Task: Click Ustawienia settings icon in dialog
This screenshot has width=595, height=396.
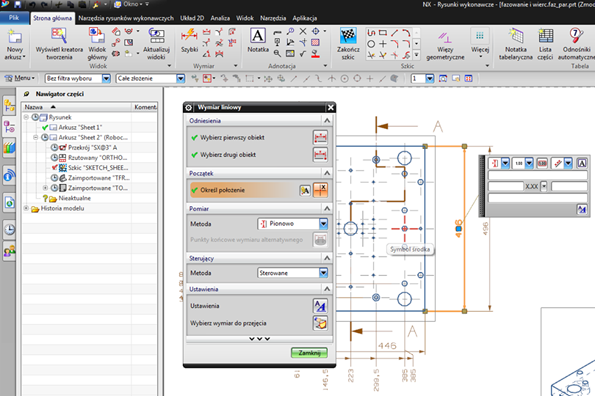Action: pyautogui.click(x=320, y=306)
